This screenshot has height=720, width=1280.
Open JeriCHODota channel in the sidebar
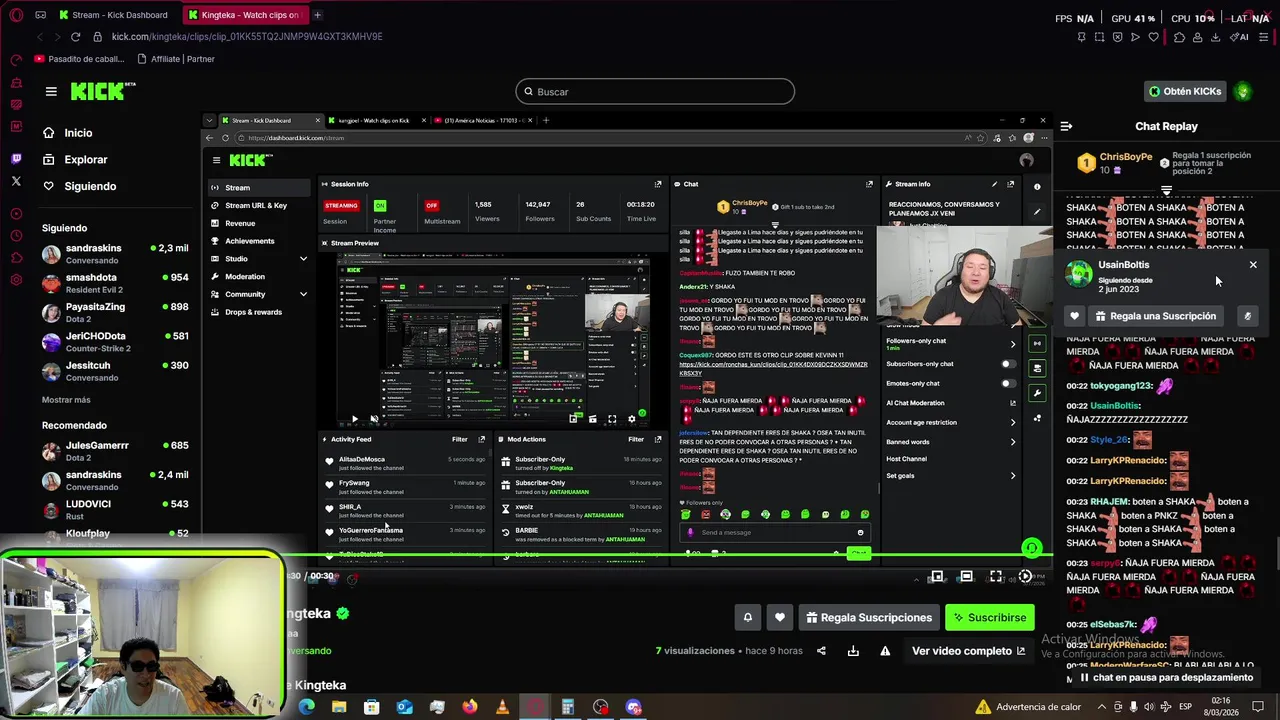115,341
